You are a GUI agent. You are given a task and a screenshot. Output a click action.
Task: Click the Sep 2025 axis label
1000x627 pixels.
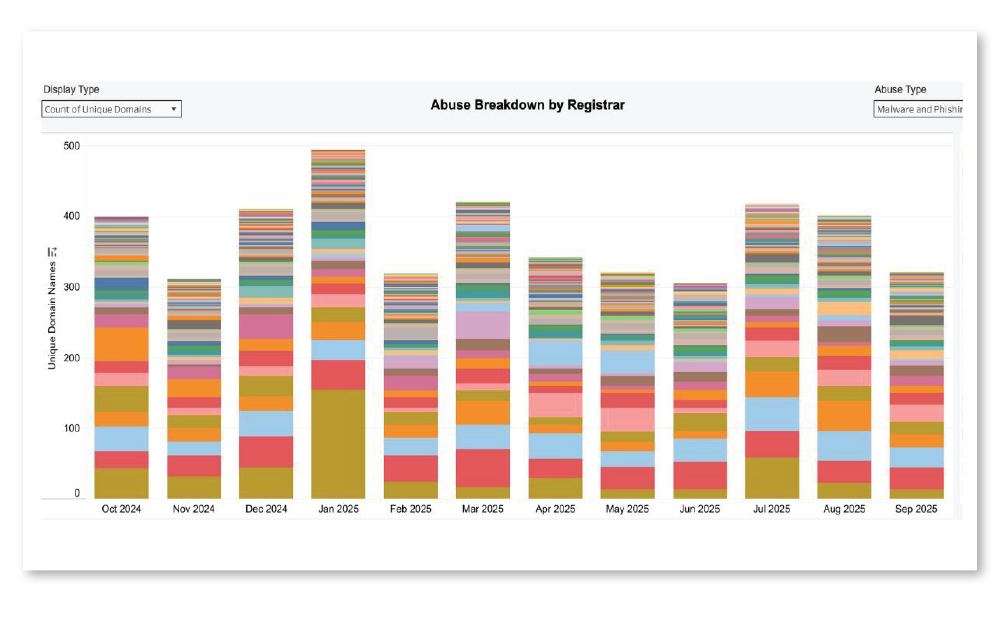[916, 509]
